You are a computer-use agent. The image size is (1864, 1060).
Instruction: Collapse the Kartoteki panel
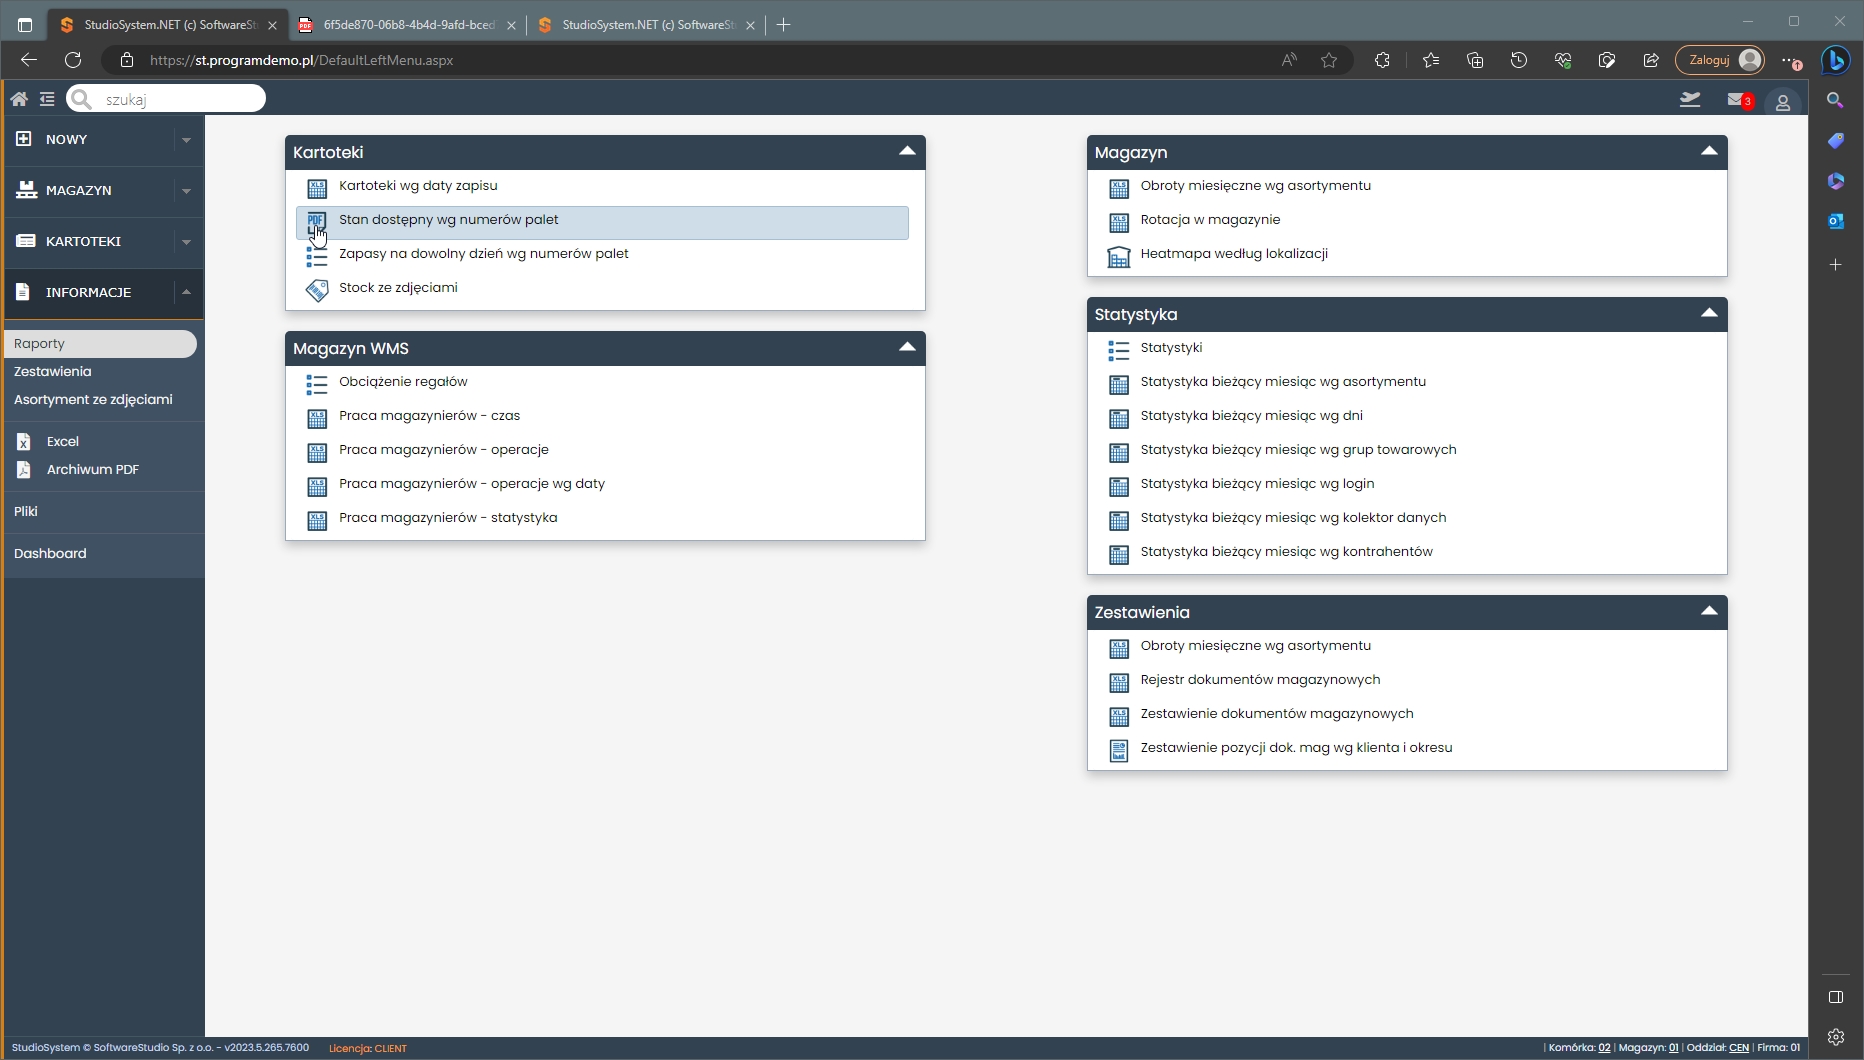(907, 152)
